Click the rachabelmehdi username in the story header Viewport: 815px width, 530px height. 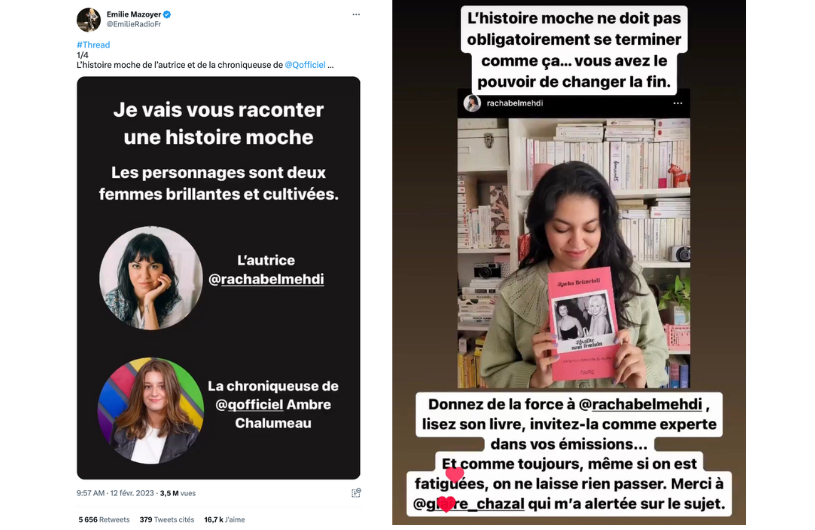515,103
